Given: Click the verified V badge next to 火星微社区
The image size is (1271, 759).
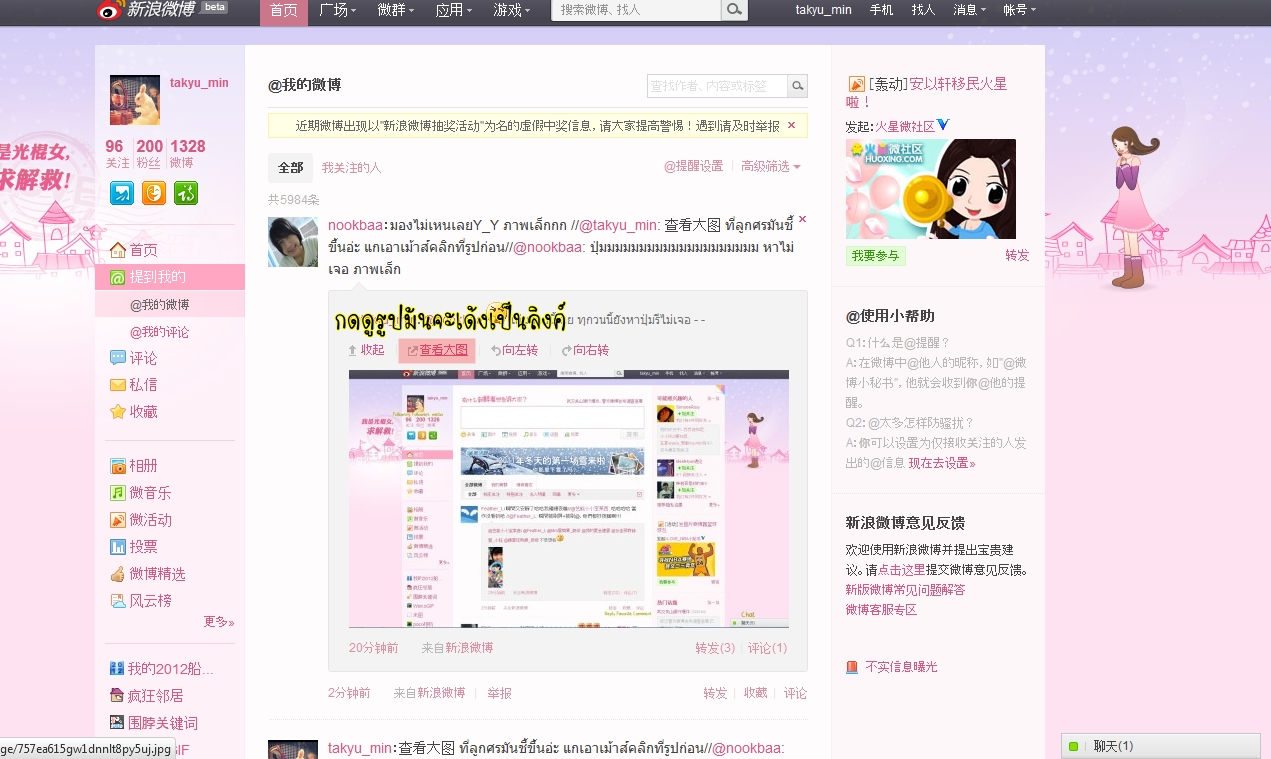Looking at the screenshot, I should [943, 126].
